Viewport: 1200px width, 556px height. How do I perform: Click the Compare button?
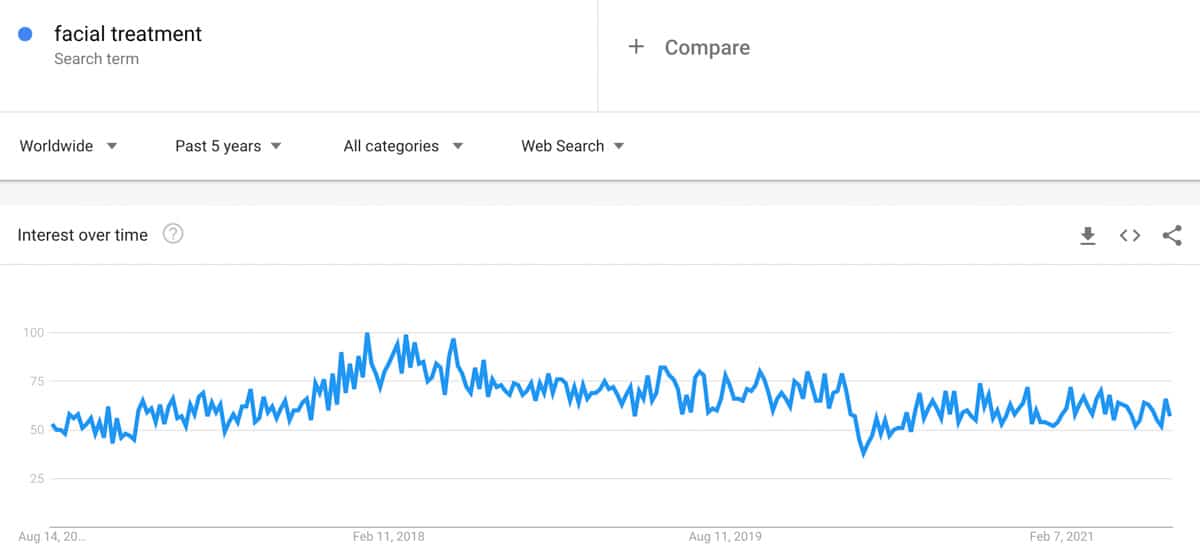tap(706, 47)
